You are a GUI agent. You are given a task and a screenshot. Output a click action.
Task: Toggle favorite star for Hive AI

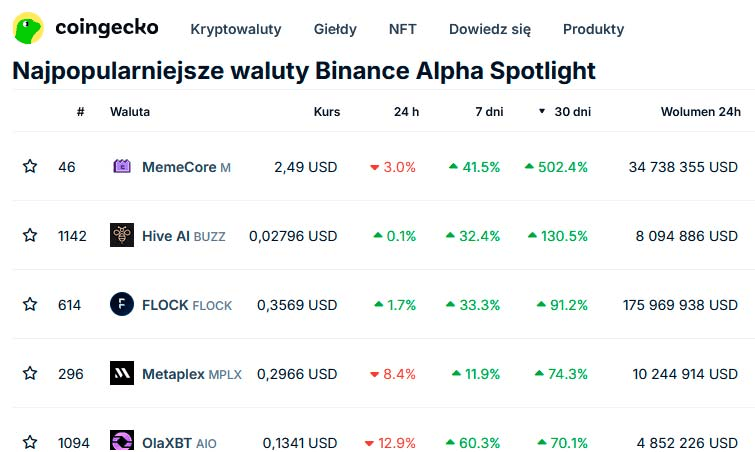click(x=30, y=236)
